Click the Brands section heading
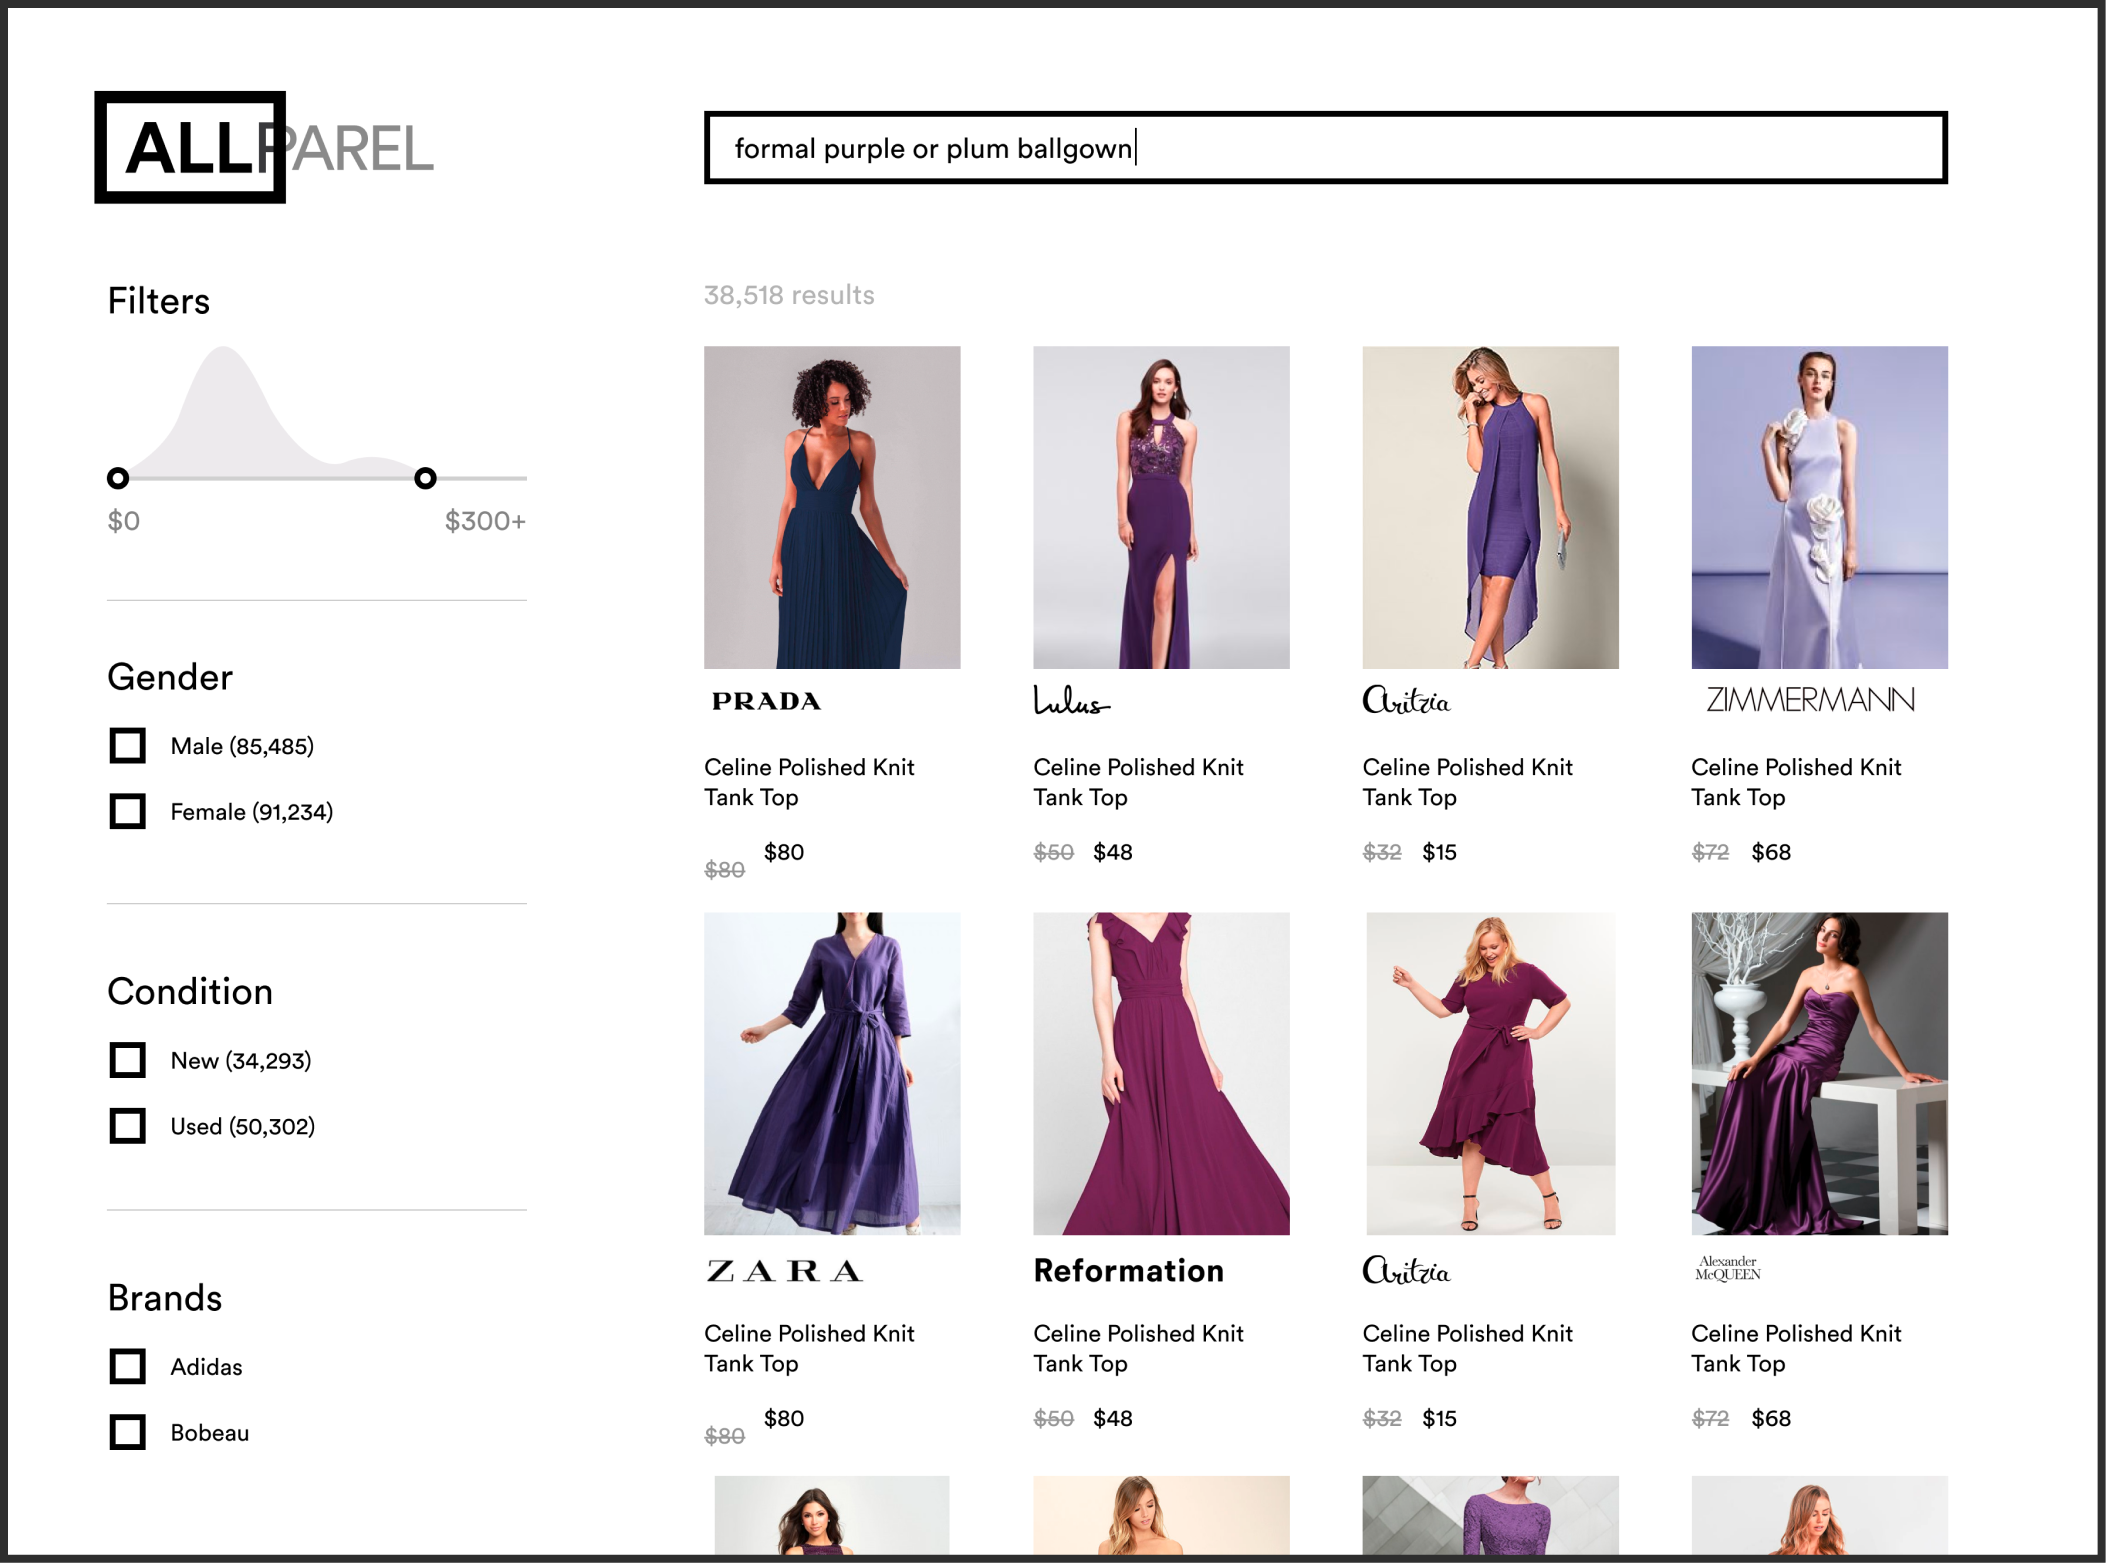This screenshot has width=2106, height=1563. [x=165, y=1297]
